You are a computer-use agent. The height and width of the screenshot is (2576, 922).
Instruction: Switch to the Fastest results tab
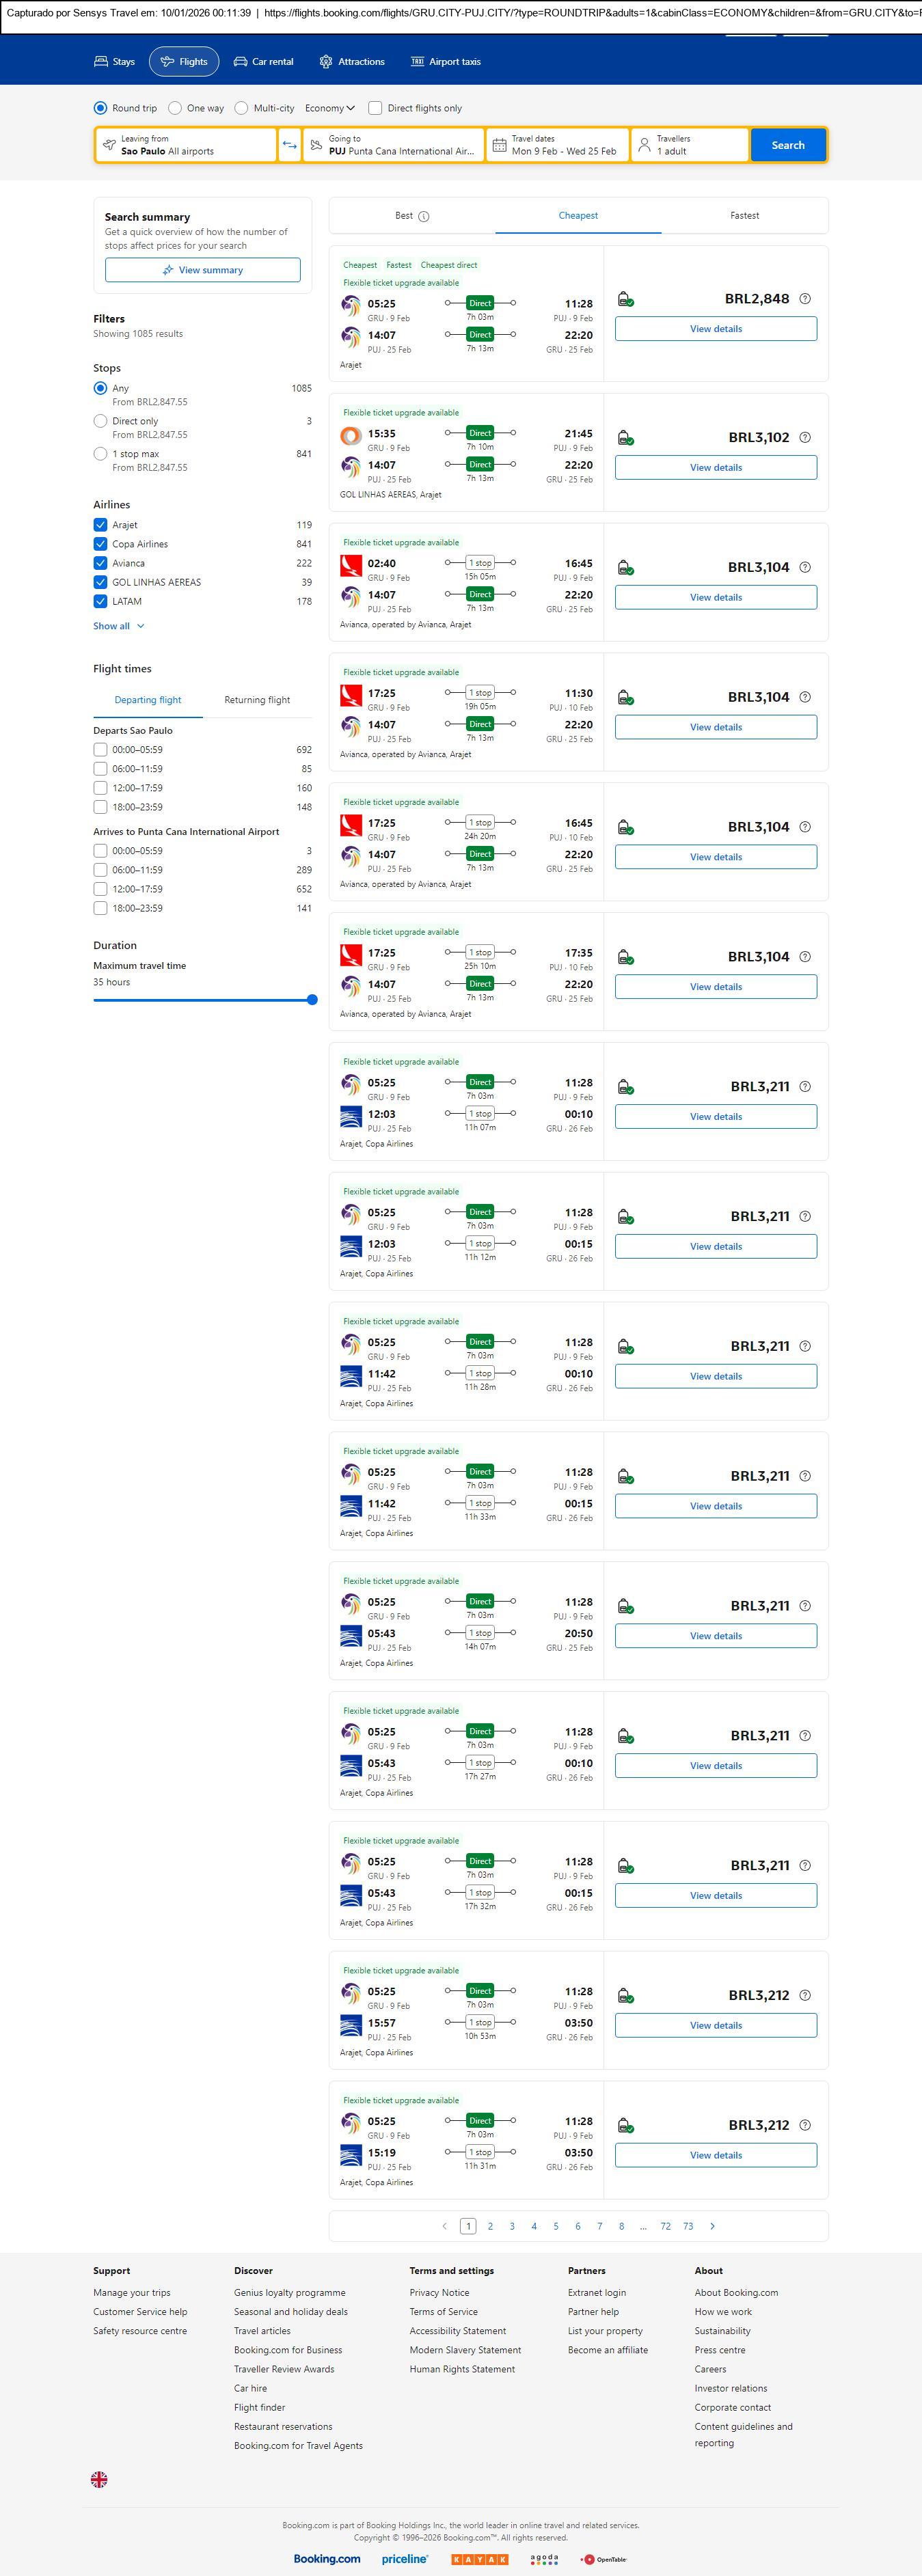click(744, 216)
